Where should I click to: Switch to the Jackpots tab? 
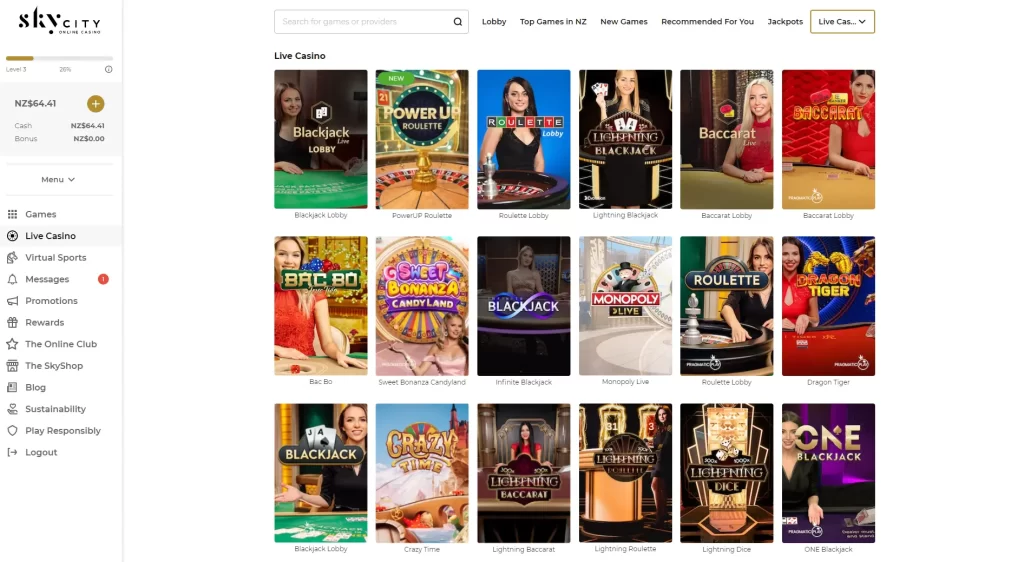(x=785, y=22)
